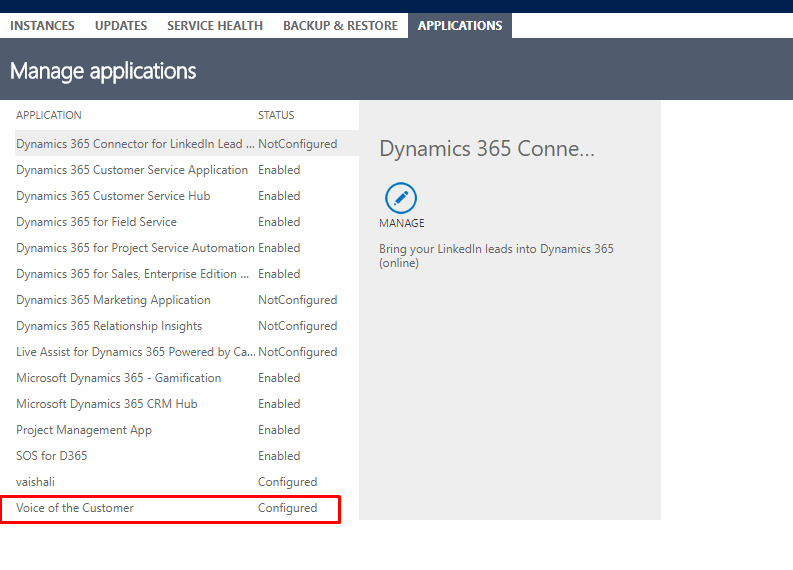The width and height of the screenshot is (793, 570).
Task: Click NotConfigured status for Relationship Insights
Action: pyautogui.click(x=298, y=326)
